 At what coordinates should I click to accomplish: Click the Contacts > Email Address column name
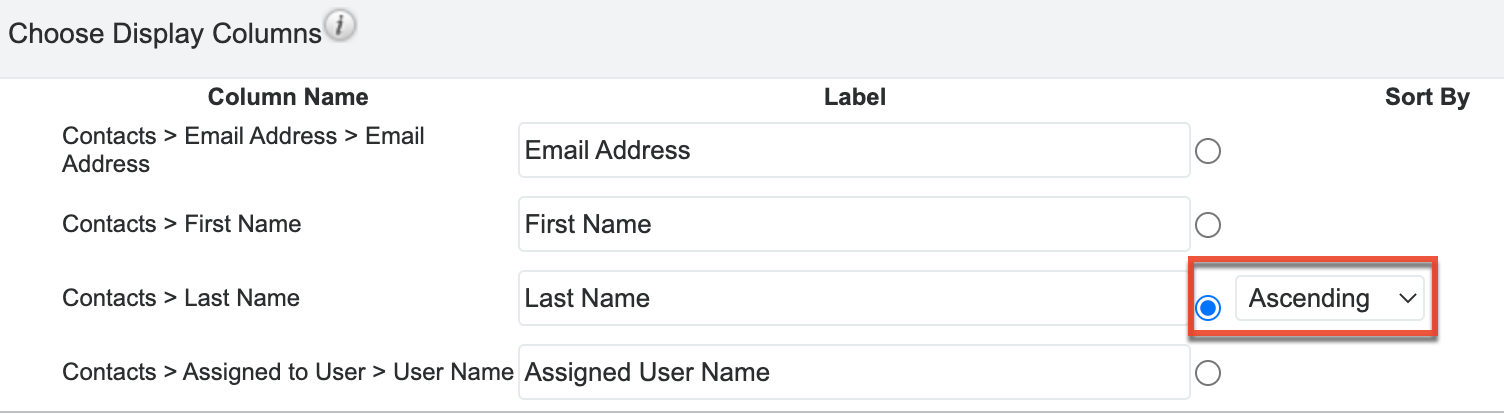[243, 149]
